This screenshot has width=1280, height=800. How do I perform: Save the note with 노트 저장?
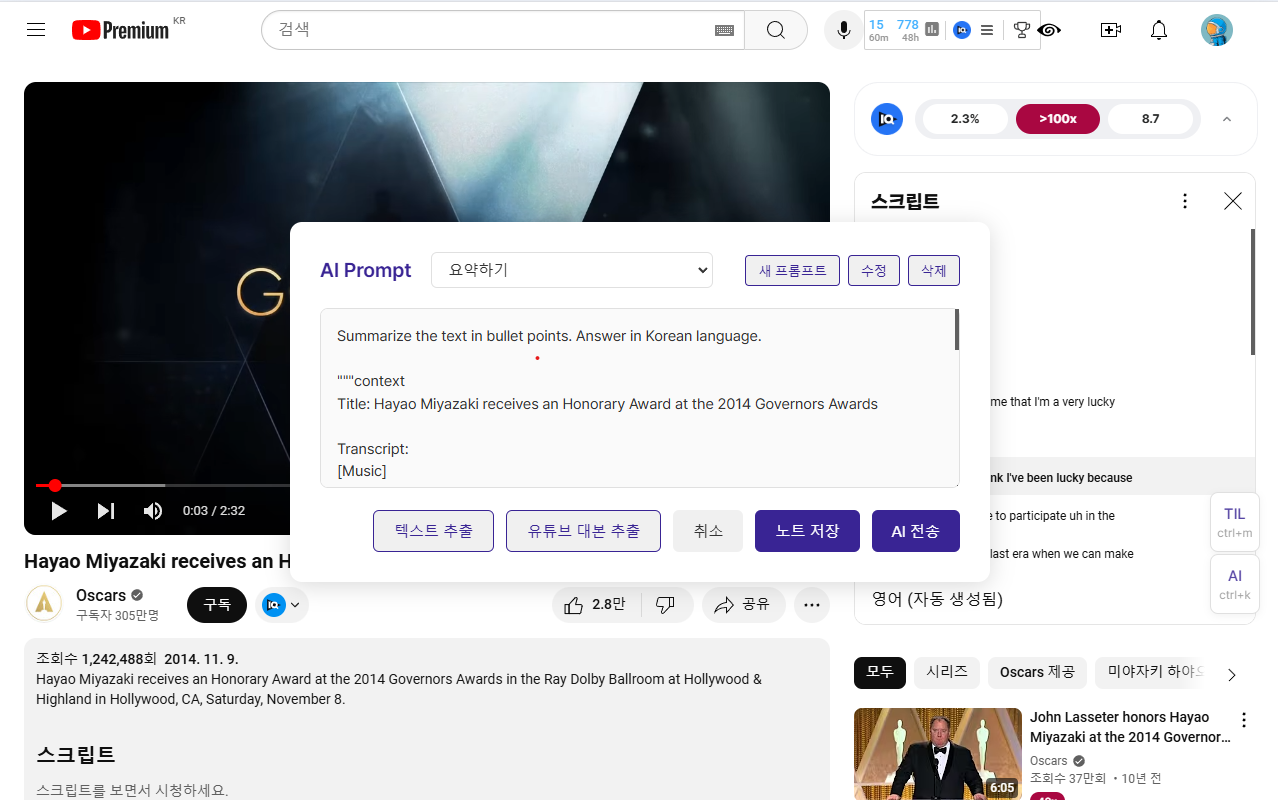coord(807,531)
